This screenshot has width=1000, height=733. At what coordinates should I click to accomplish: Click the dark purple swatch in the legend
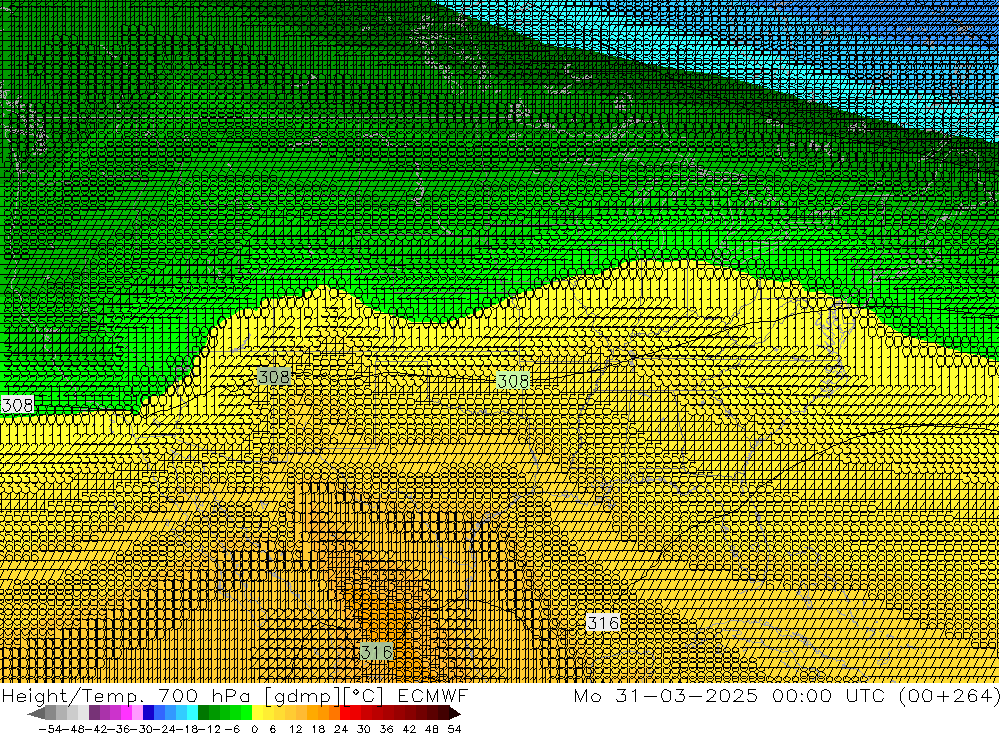pyautogui.click(x=94, y=713)
